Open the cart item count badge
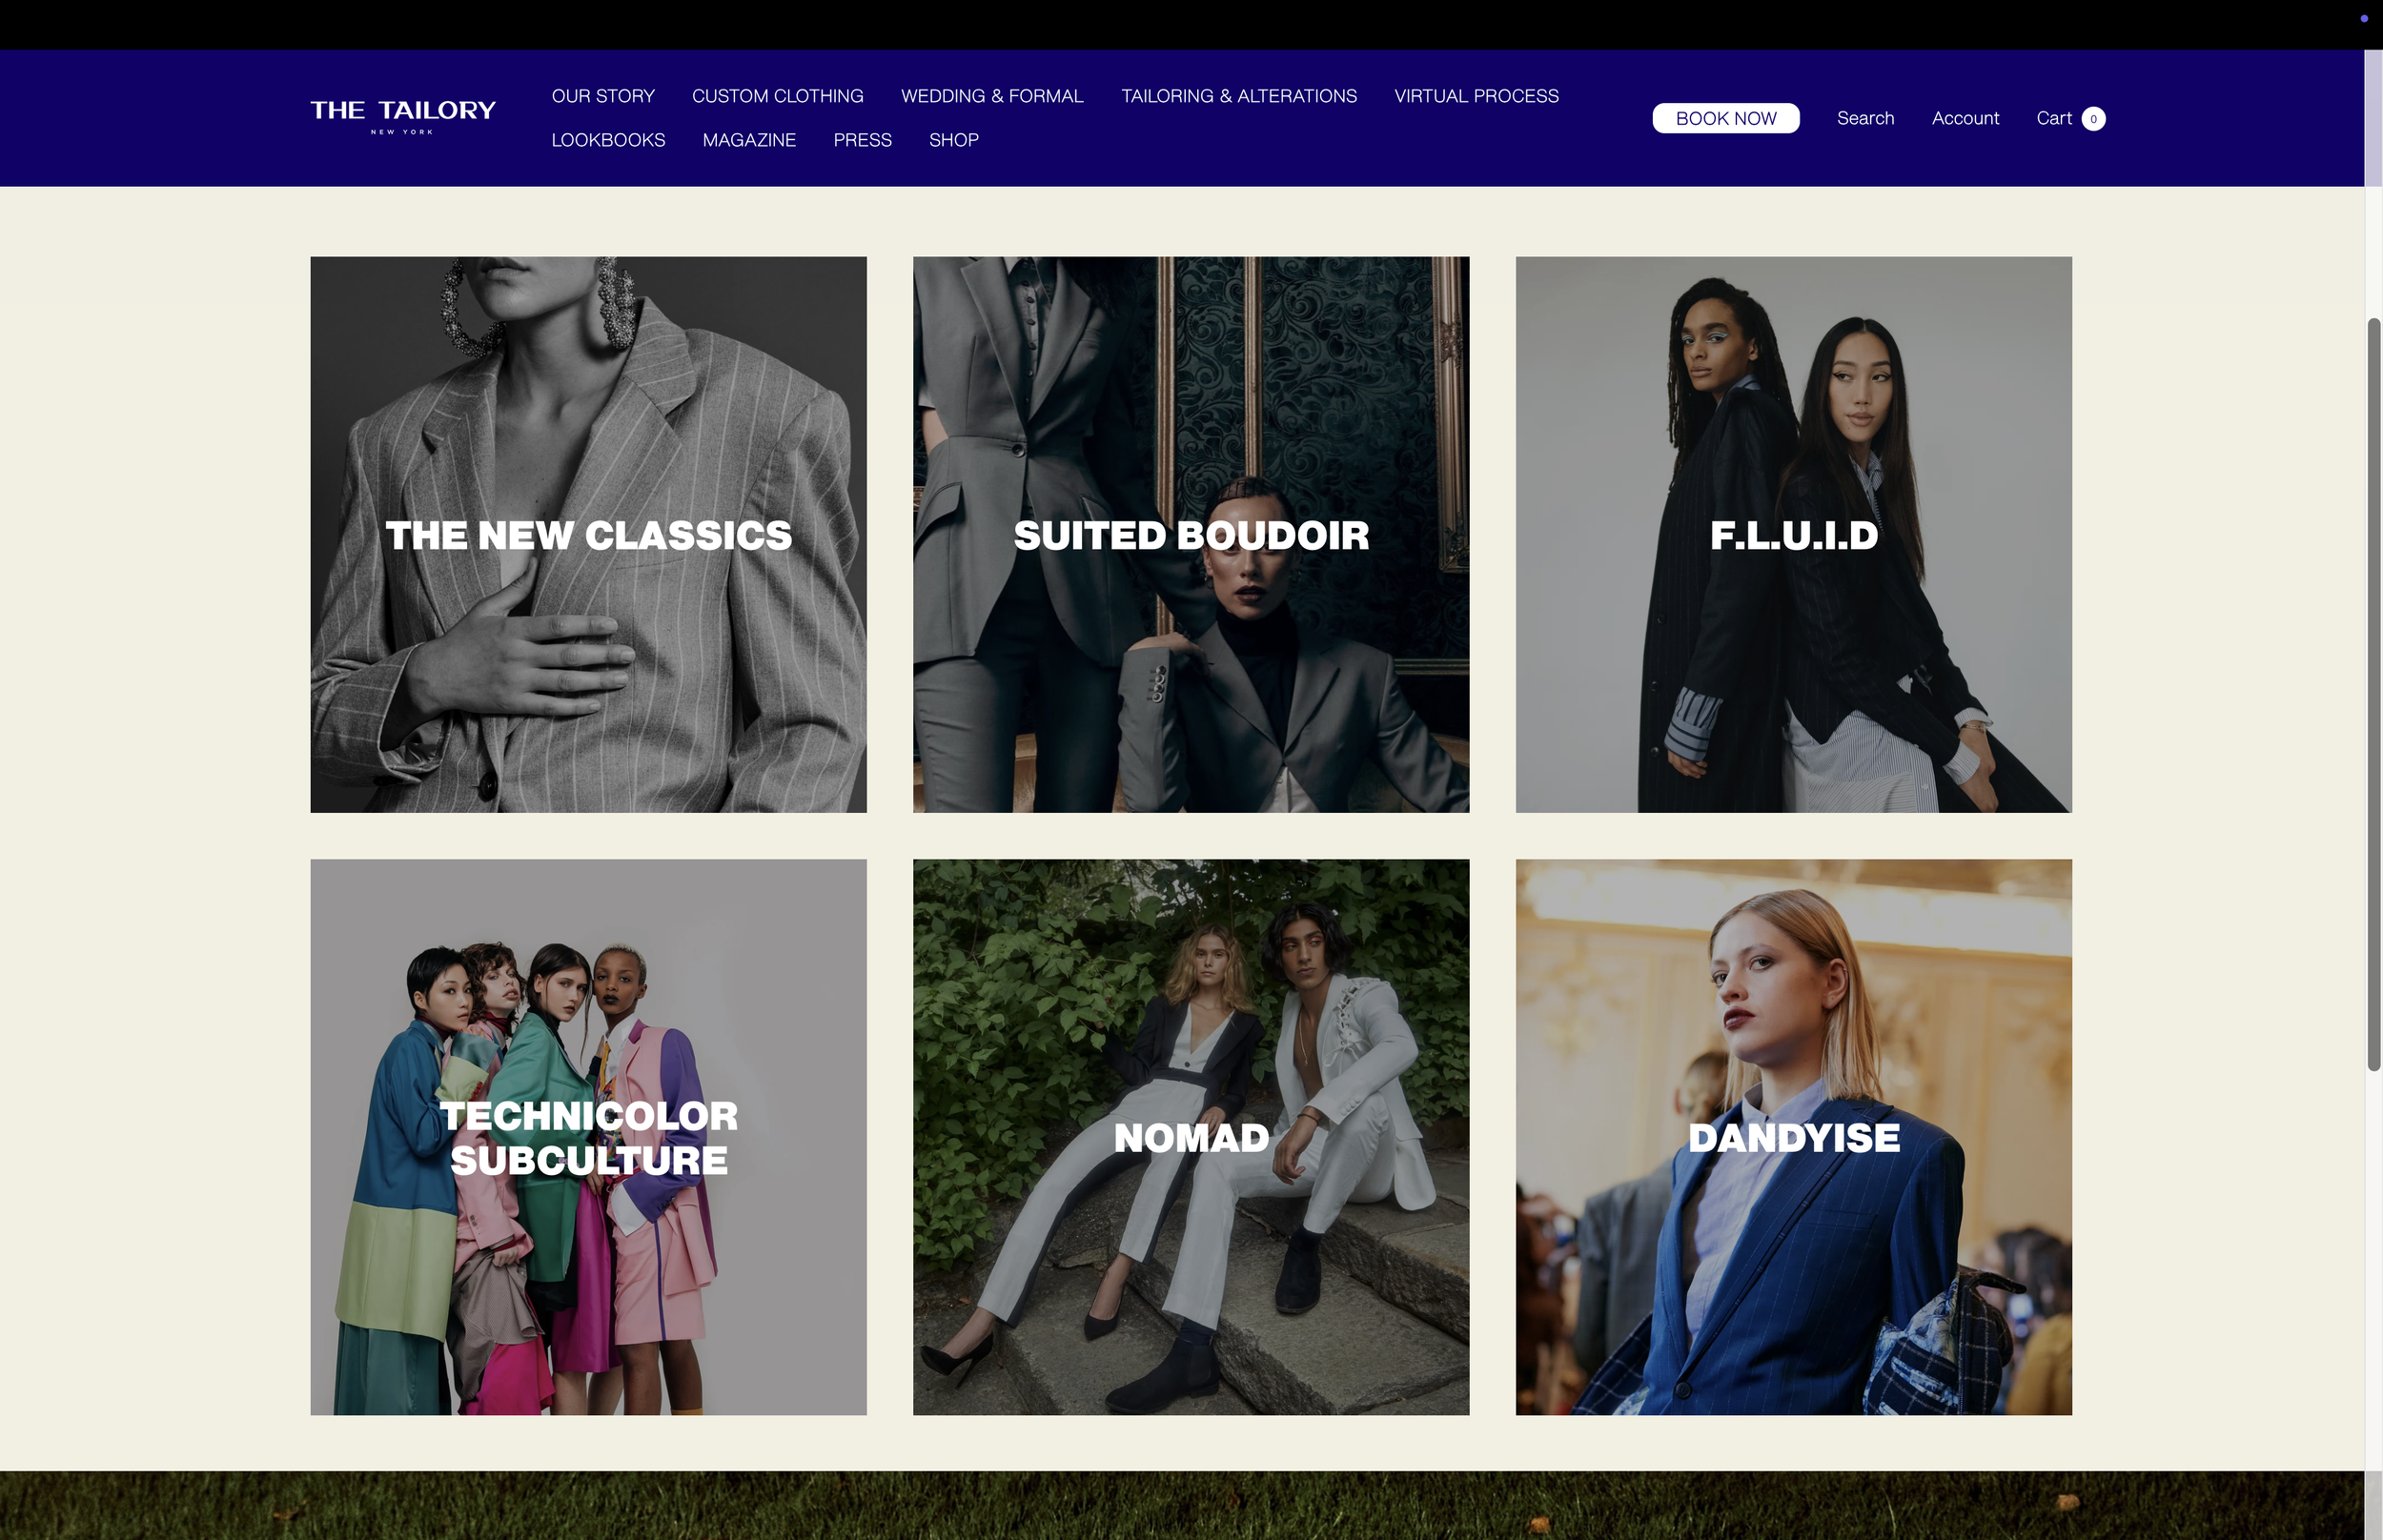This screenshot has width=2383, height=1540. tap(2093, 119)
